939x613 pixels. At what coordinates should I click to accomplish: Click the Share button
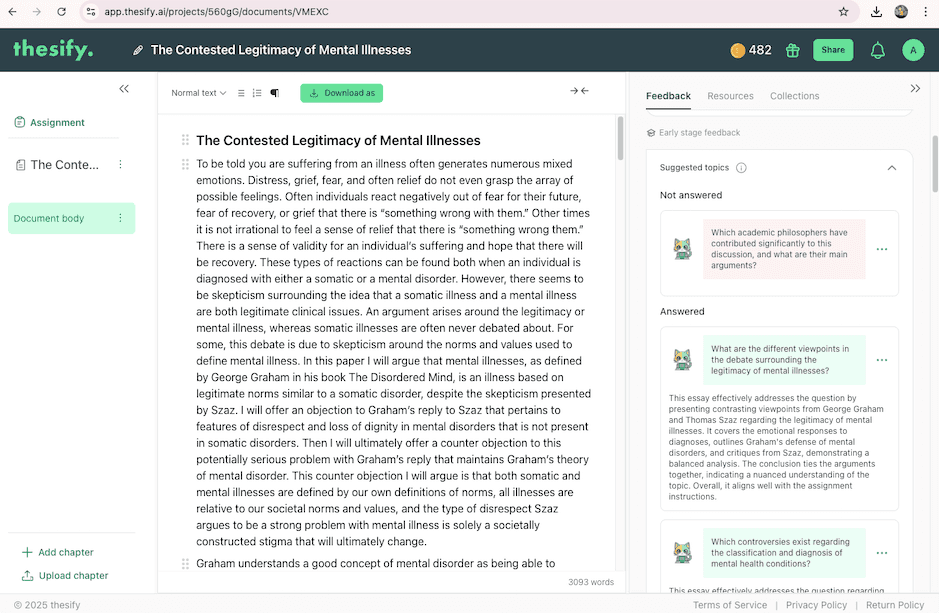coord(832,49)
